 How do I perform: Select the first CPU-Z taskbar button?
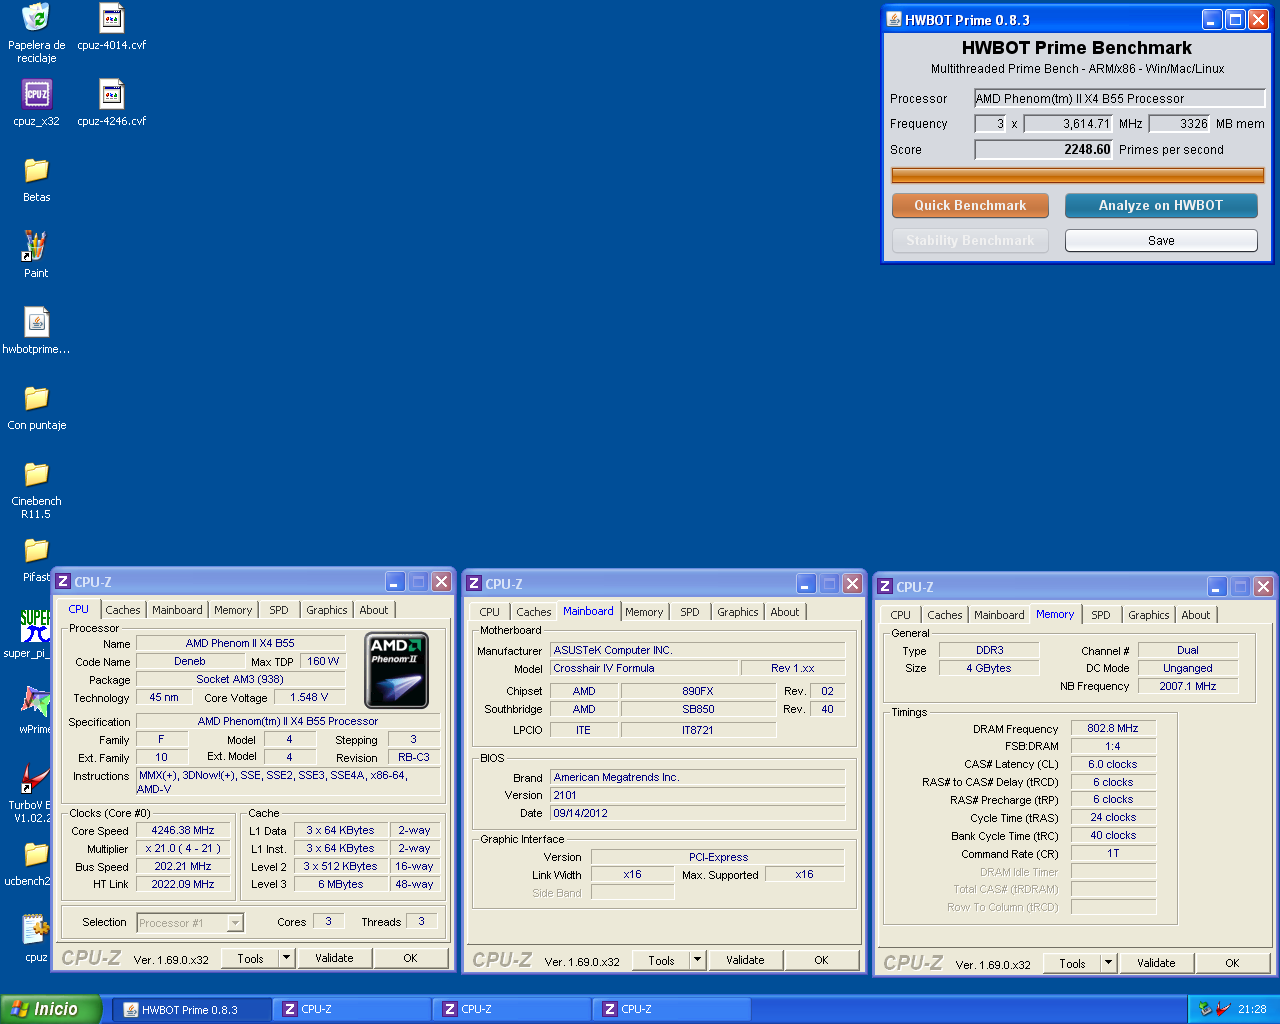click(353, 1009)
